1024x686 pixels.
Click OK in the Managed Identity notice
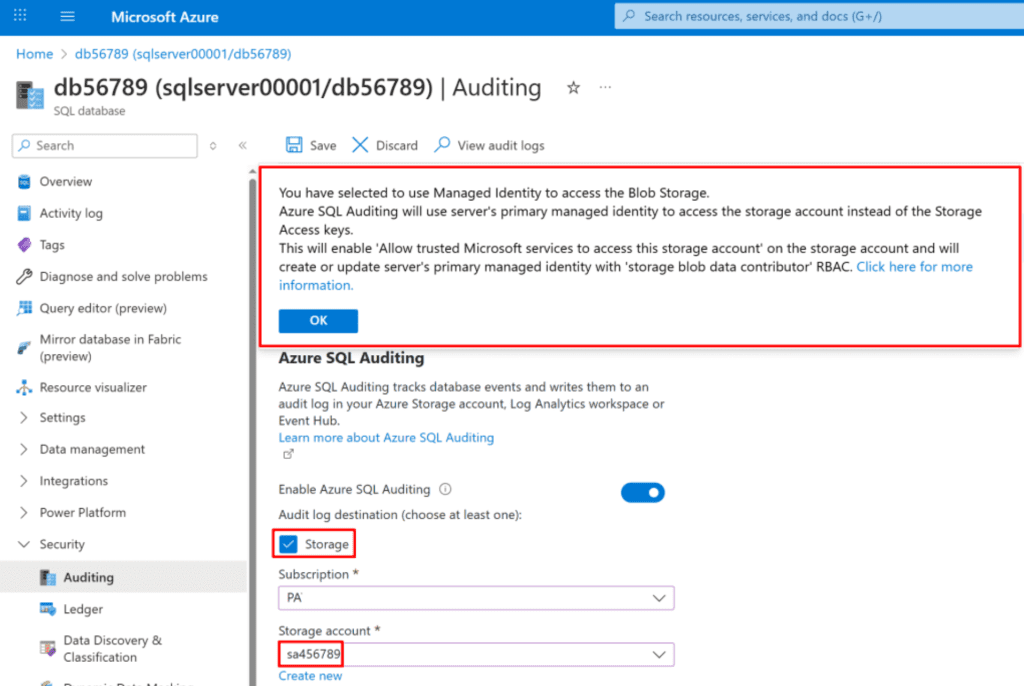(x=318, y=321)
